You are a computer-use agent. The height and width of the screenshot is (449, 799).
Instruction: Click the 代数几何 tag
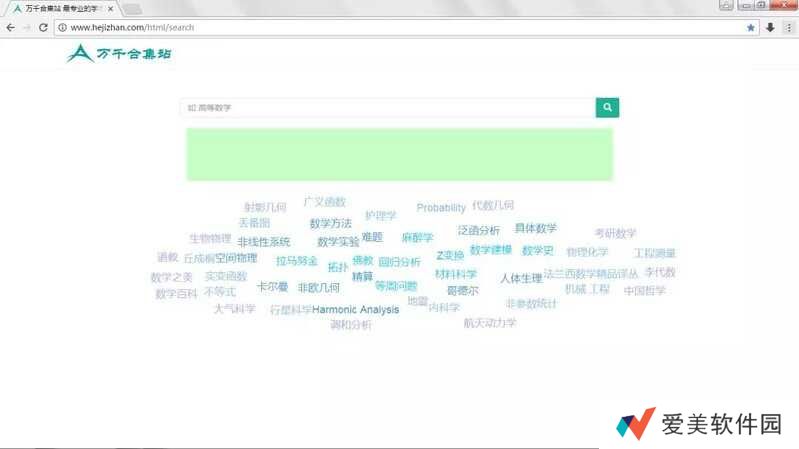[493, 205]
